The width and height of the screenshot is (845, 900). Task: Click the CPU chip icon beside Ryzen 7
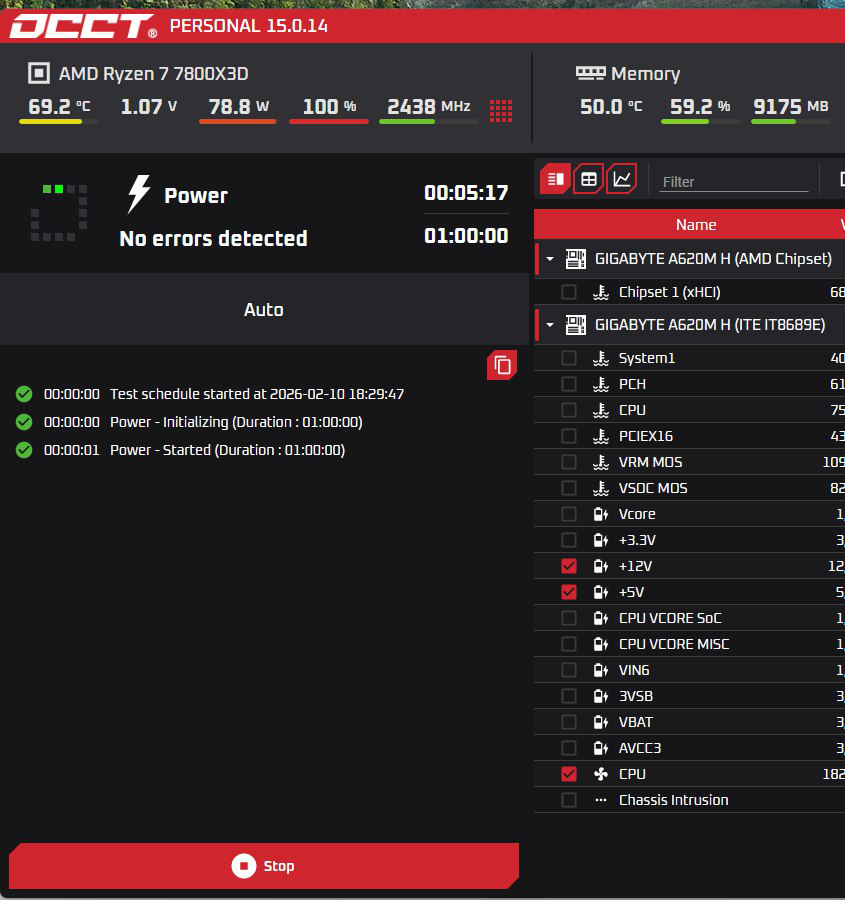(39, 73)
